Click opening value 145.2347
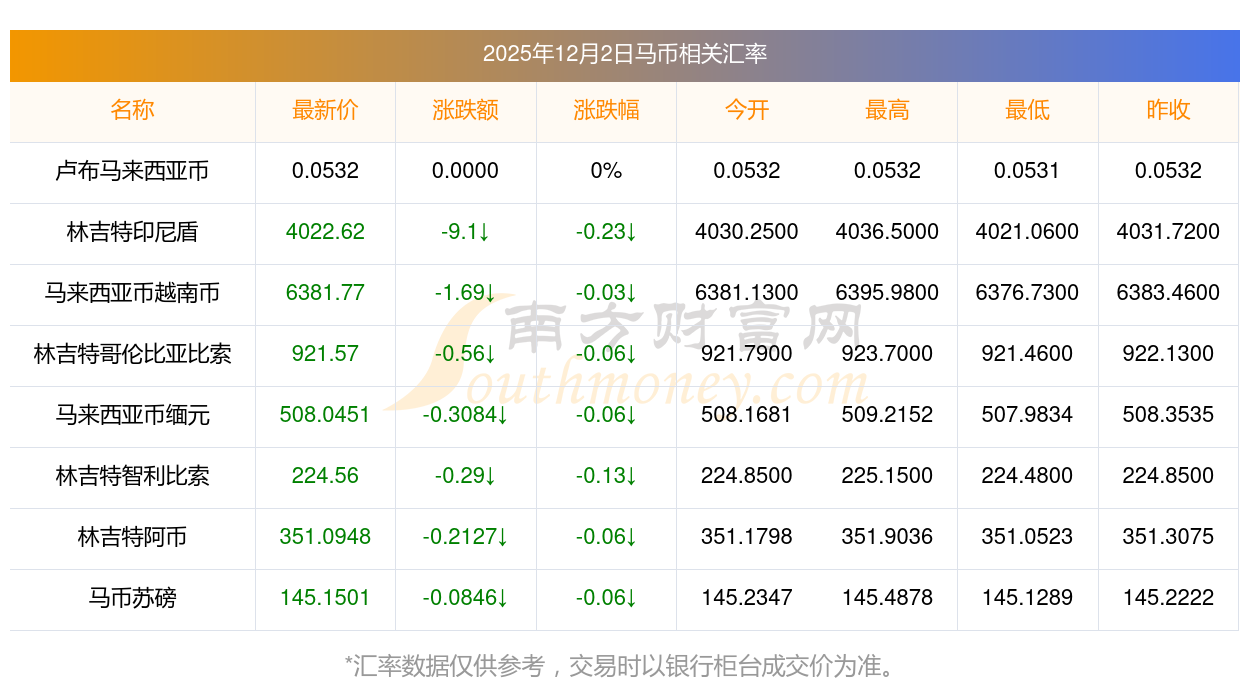Screen dimensions: 1250x697 pyautogui.click(x=747, y=598)
